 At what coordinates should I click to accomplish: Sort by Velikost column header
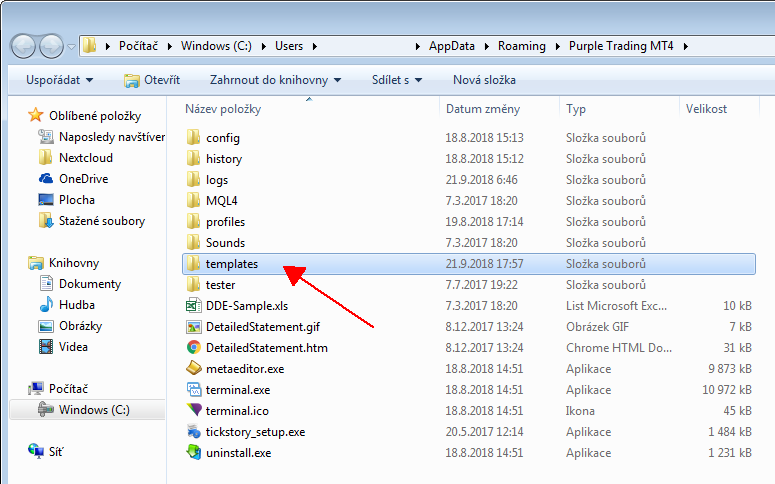(706, 109)
